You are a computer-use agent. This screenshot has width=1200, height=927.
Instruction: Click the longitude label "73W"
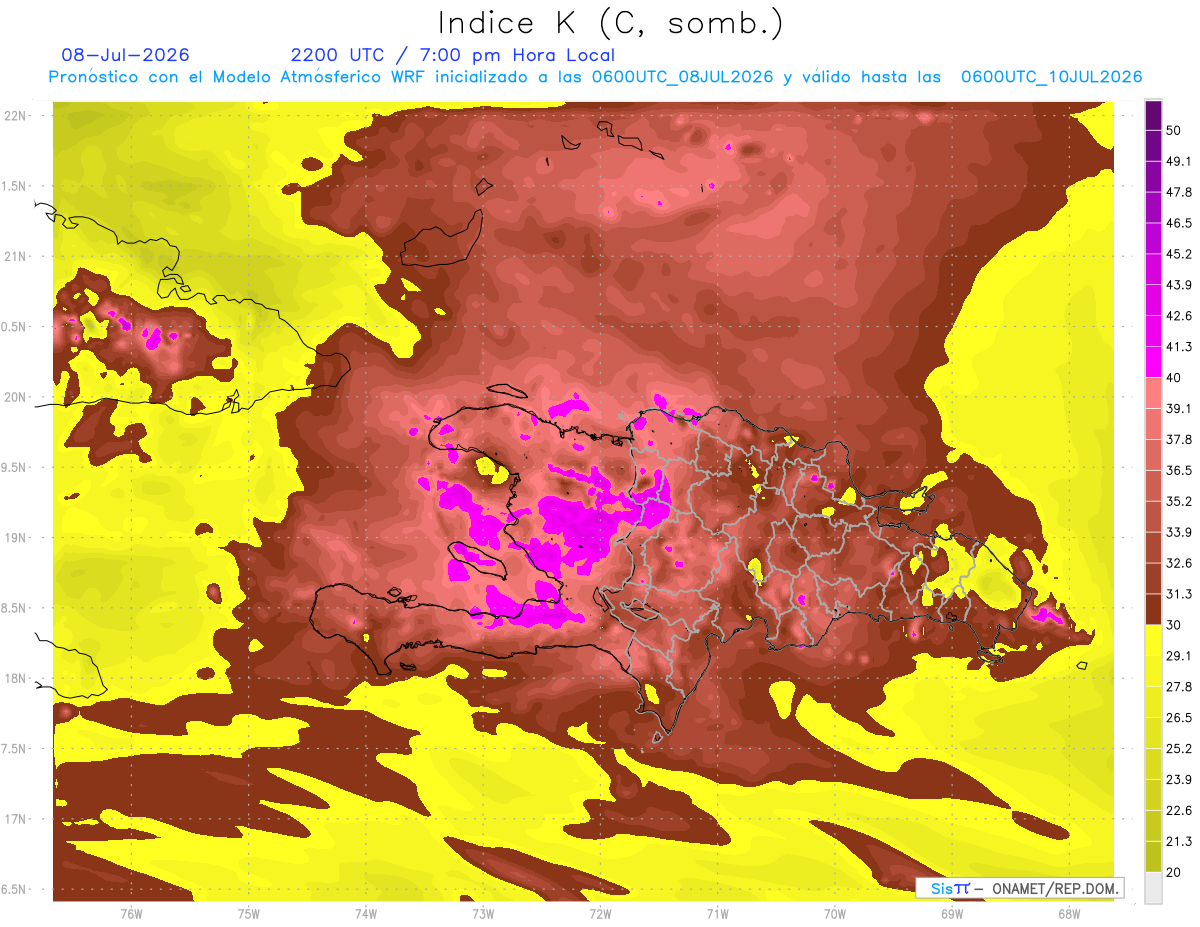(x=483, y=913)
